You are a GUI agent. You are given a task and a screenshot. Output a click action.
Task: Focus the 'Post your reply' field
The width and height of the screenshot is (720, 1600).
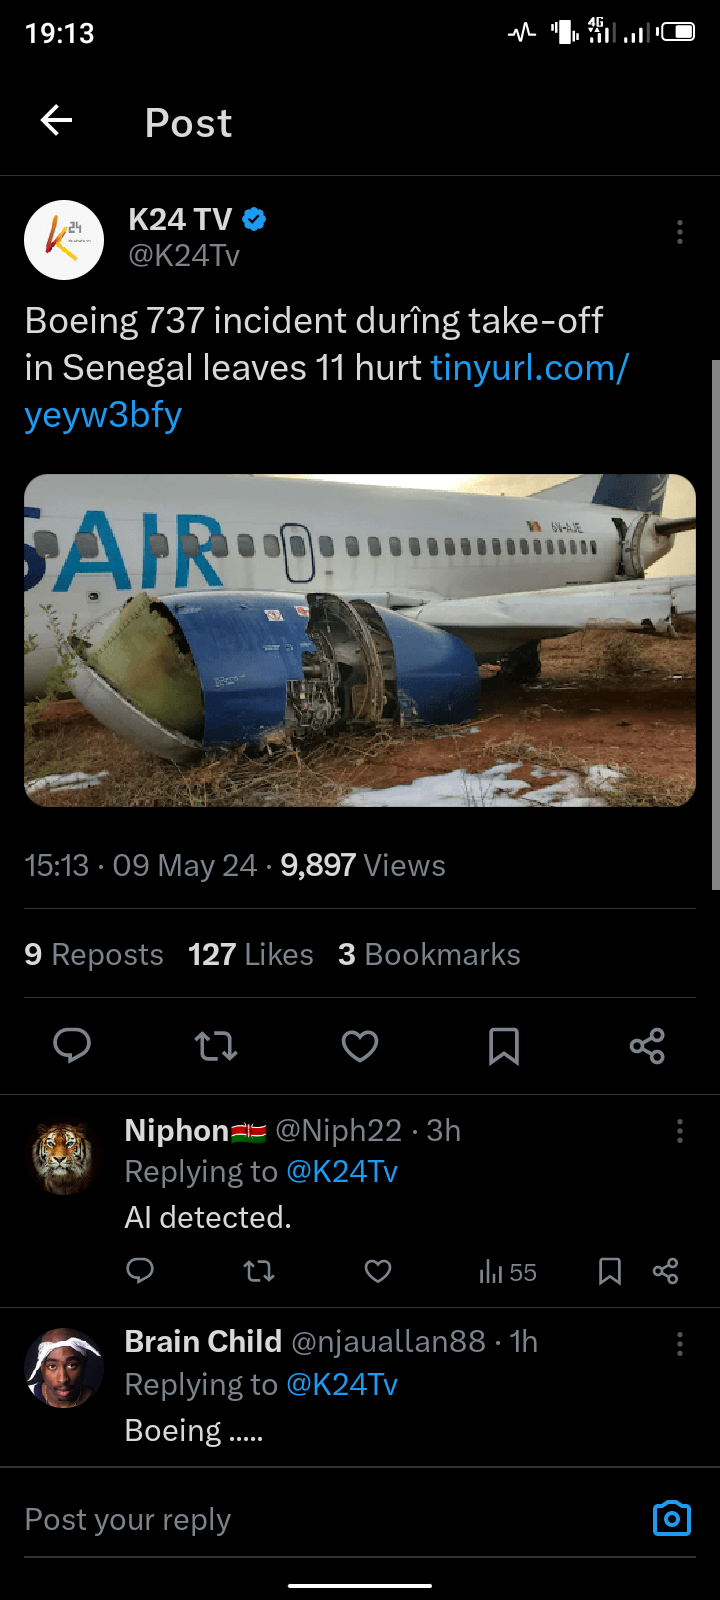[x=300, y=1520]
